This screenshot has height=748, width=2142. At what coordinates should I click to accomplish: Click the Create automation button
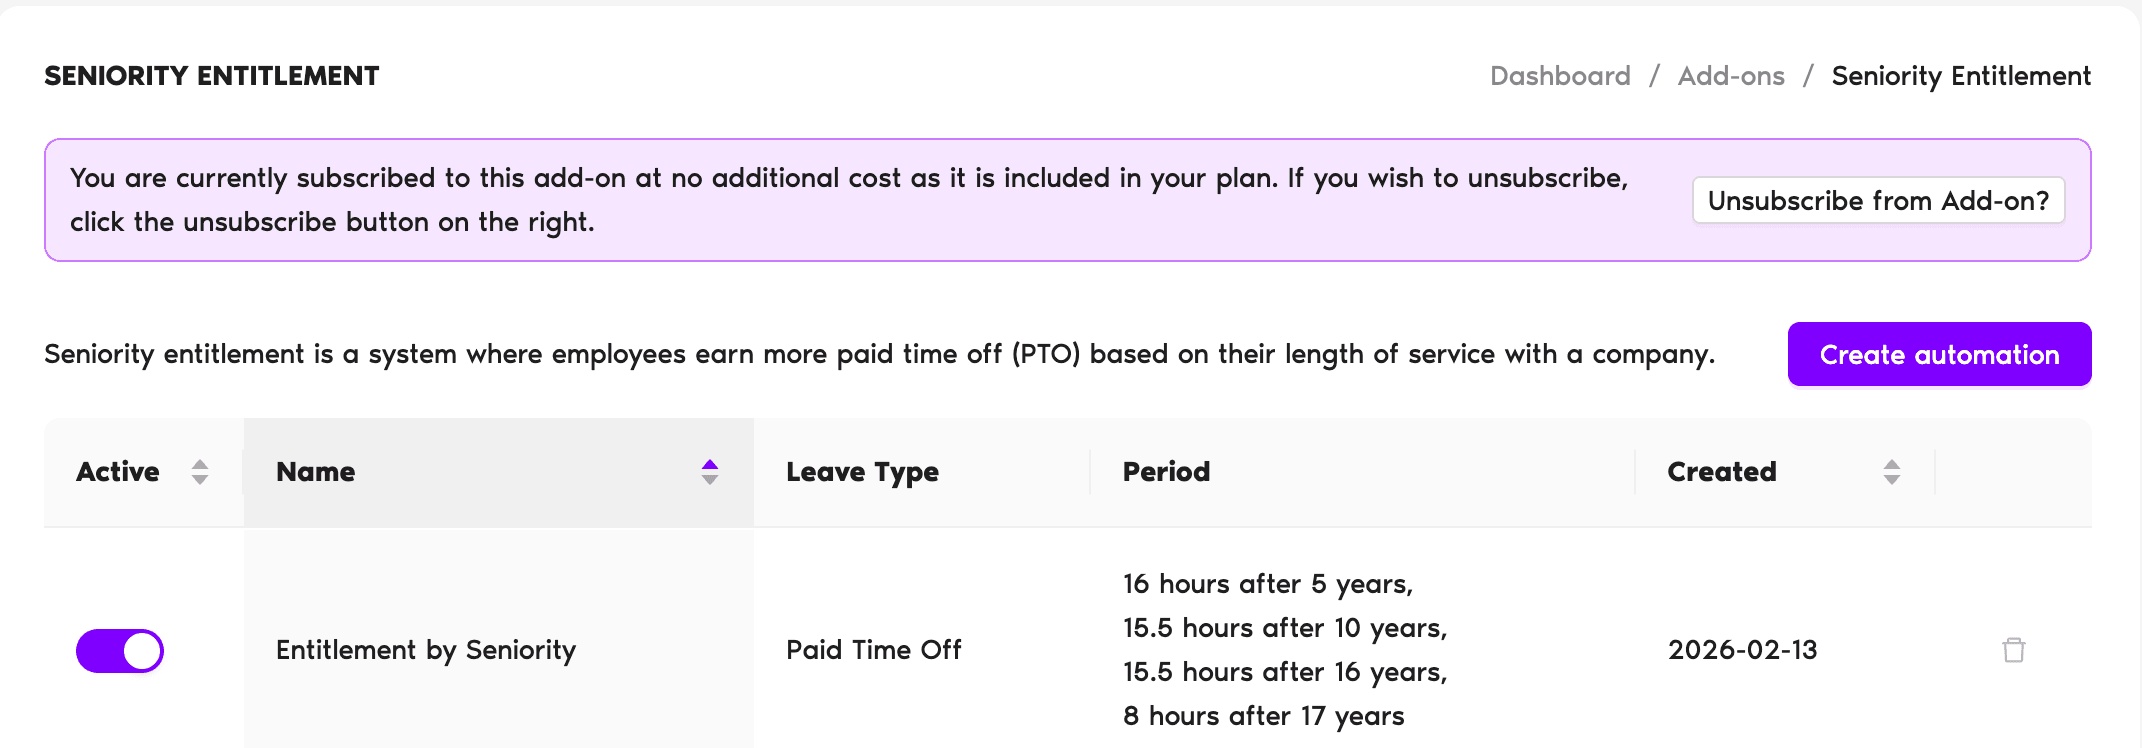point(1939,354)
